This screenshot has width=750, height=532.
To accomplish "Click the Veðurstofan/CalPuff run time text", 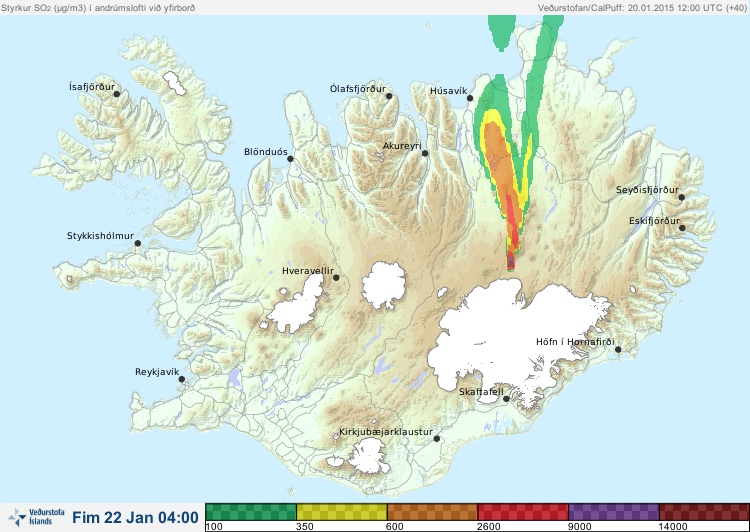I will pos(641,8).
